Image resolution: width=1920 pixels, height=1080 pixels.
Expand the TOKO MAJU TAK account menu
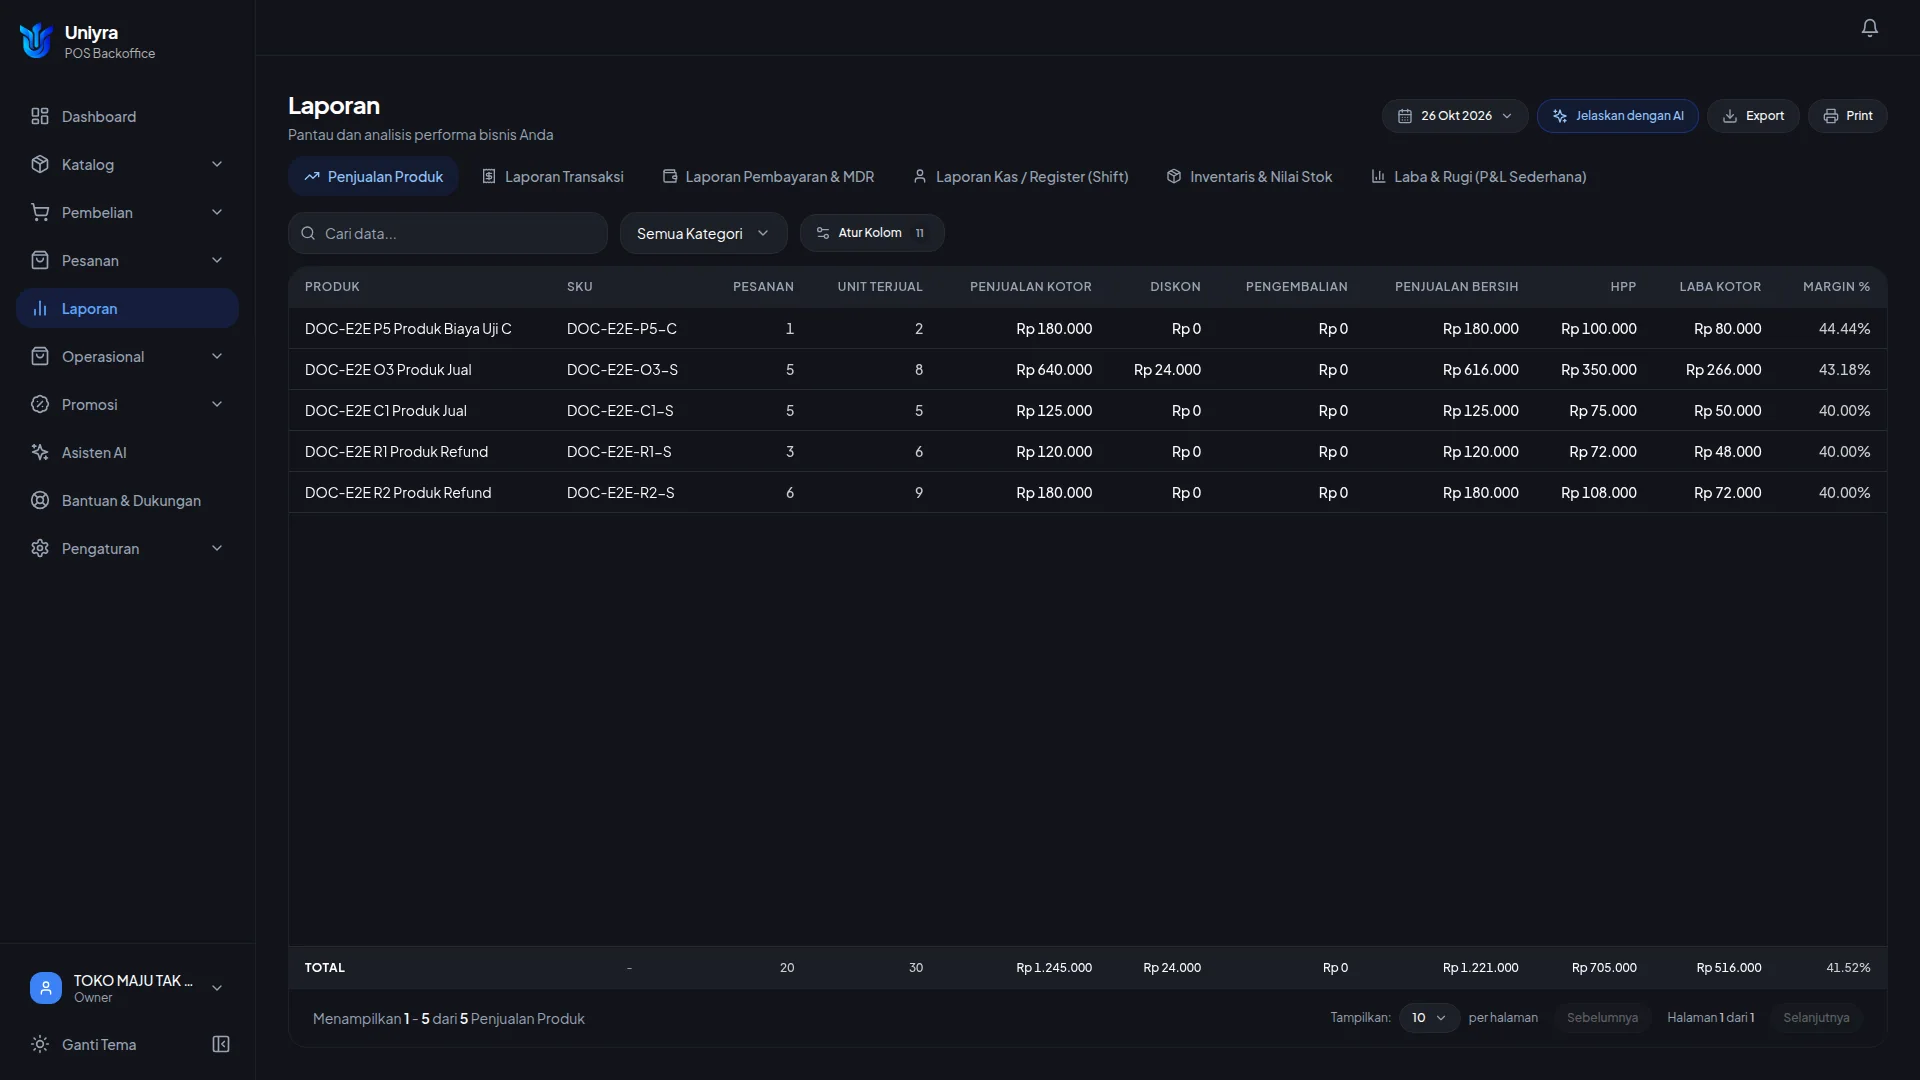217,988
